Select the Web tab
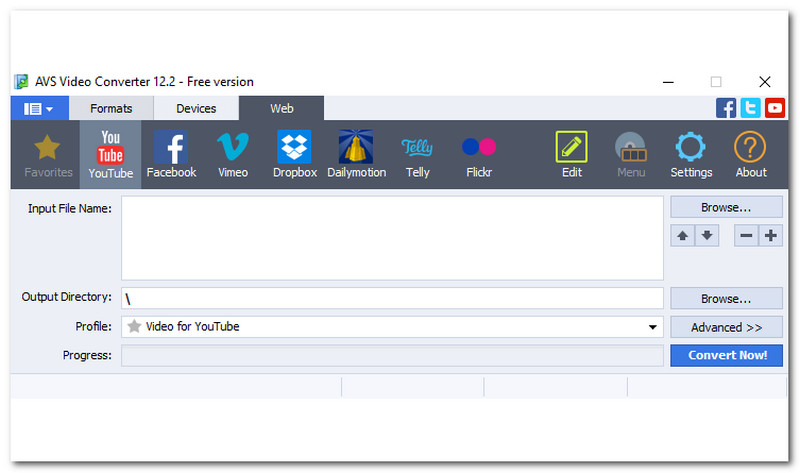 282,108
